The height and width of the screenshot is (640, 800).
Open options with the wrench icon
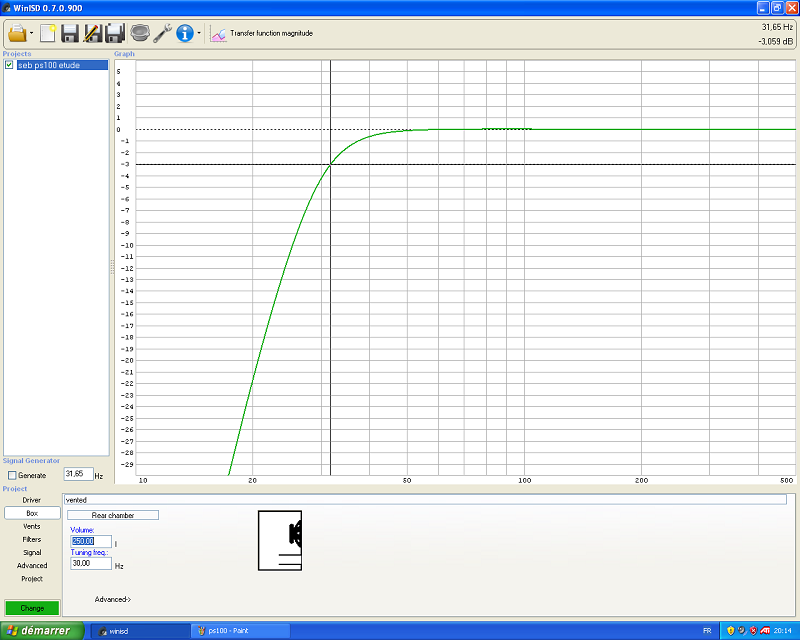[162, 33]
